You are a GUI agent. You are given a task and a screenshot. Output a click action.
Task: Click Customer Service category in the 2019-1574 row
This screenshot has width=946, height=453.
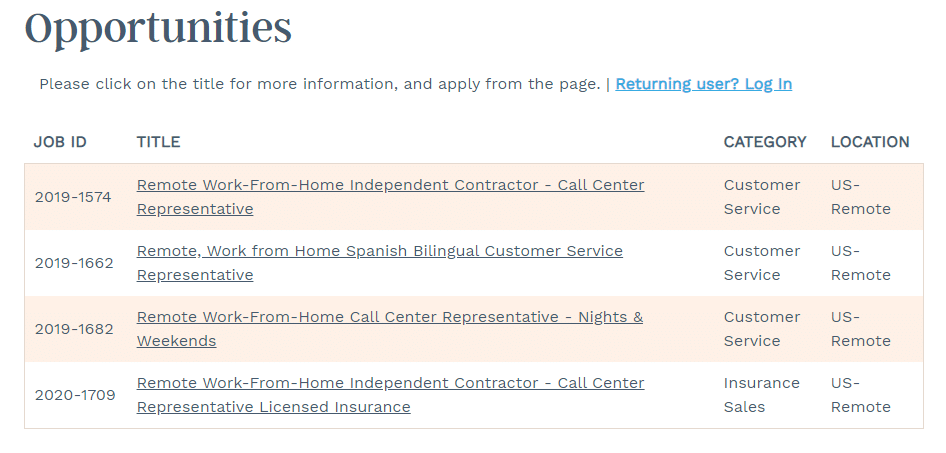pyautogui.click(x=761, y=197)
